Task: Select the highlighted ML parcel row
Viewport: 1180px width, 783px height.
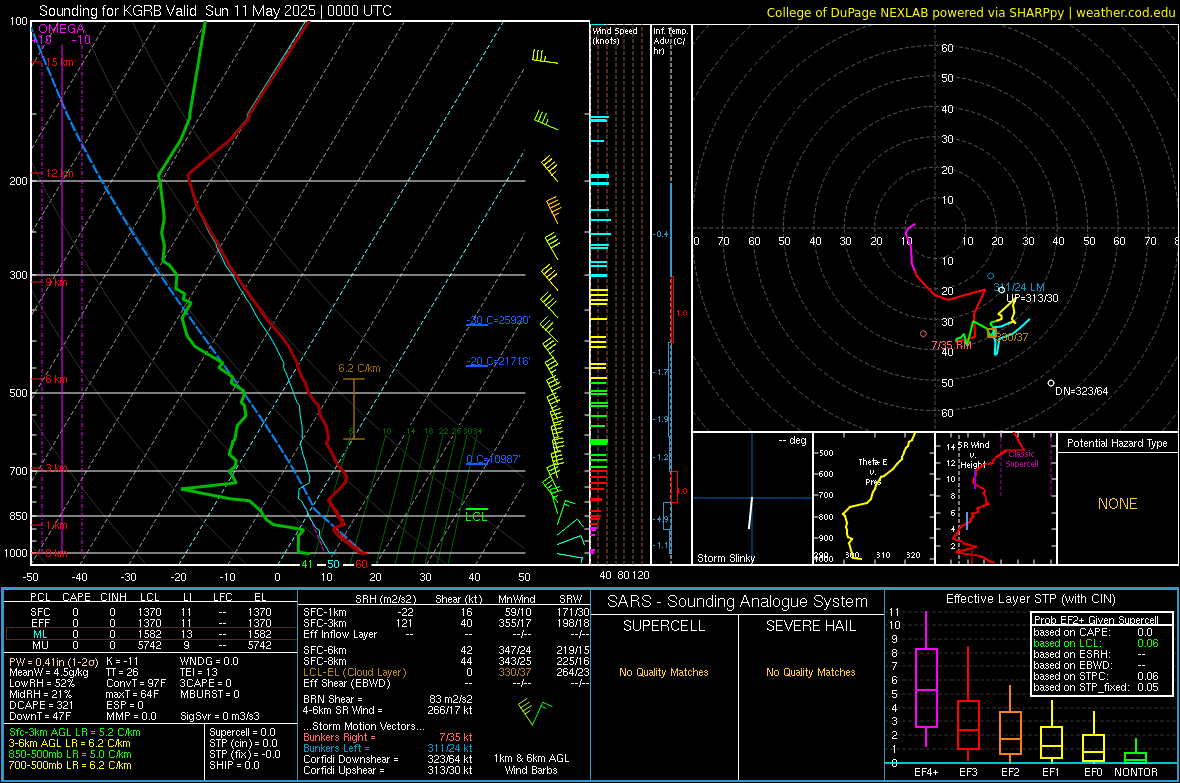Action: 149,634
